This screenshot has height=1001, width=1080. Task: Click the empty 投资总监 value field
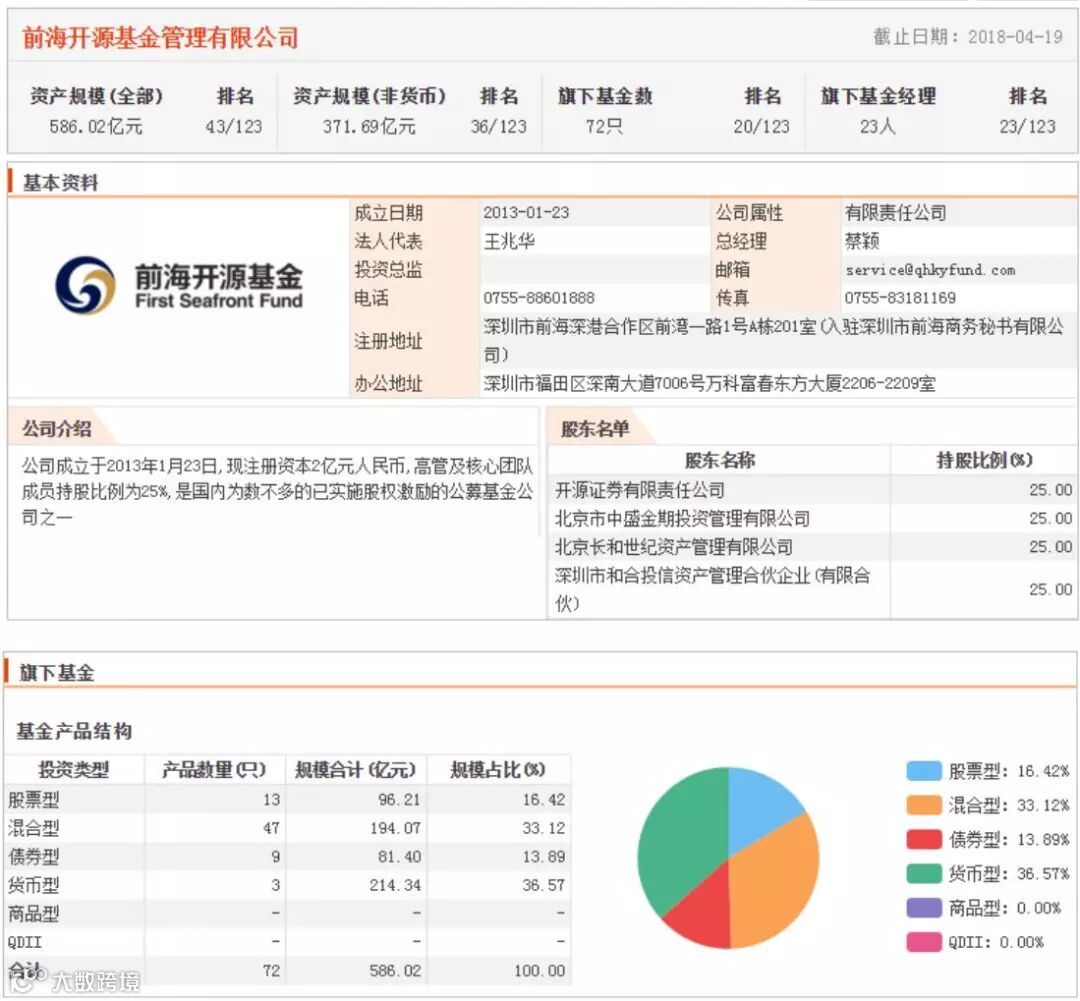coord(594,269)
